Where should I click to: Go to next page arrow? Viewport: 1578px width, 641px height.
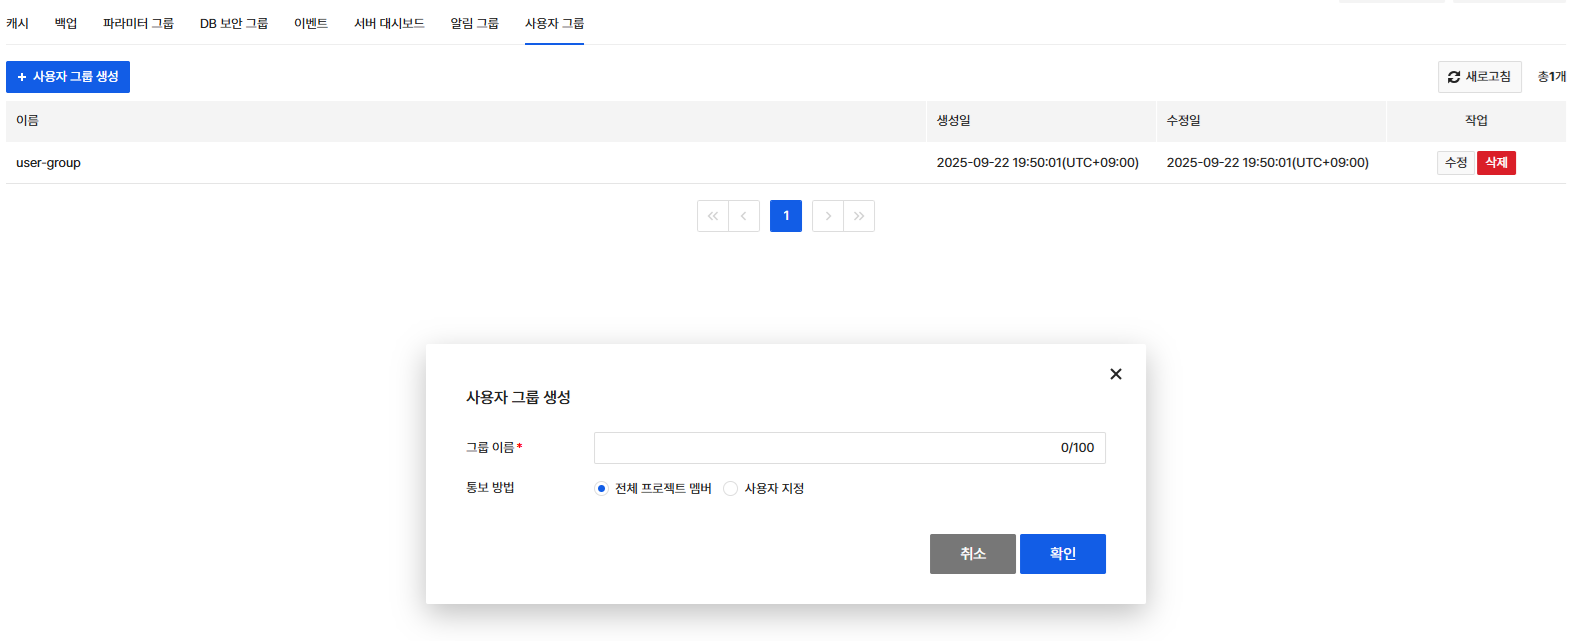[x=828, y=216]
